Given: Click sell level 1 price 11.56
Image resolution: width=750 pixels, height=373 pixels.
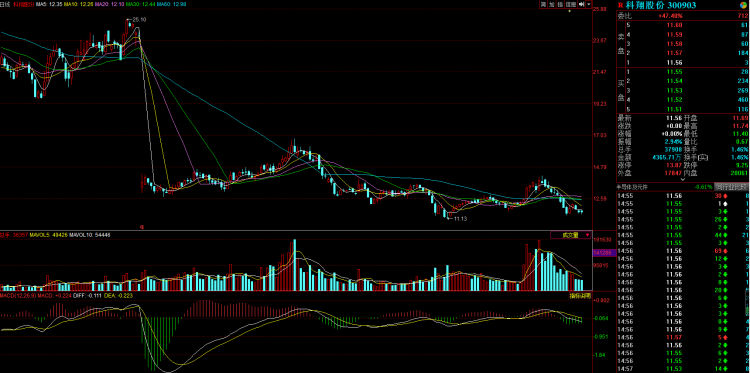Looking at the screenshot, I should point(673,63).
